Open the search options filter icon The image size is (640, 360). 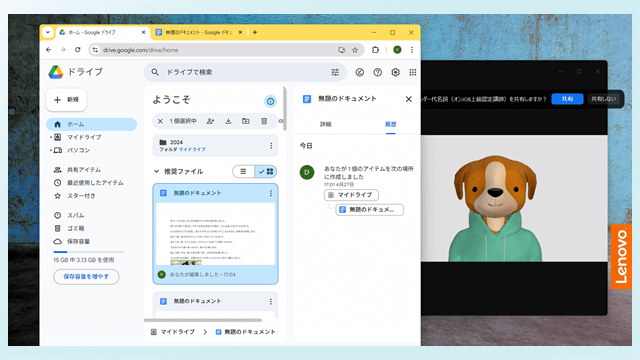tap(335, 72)
